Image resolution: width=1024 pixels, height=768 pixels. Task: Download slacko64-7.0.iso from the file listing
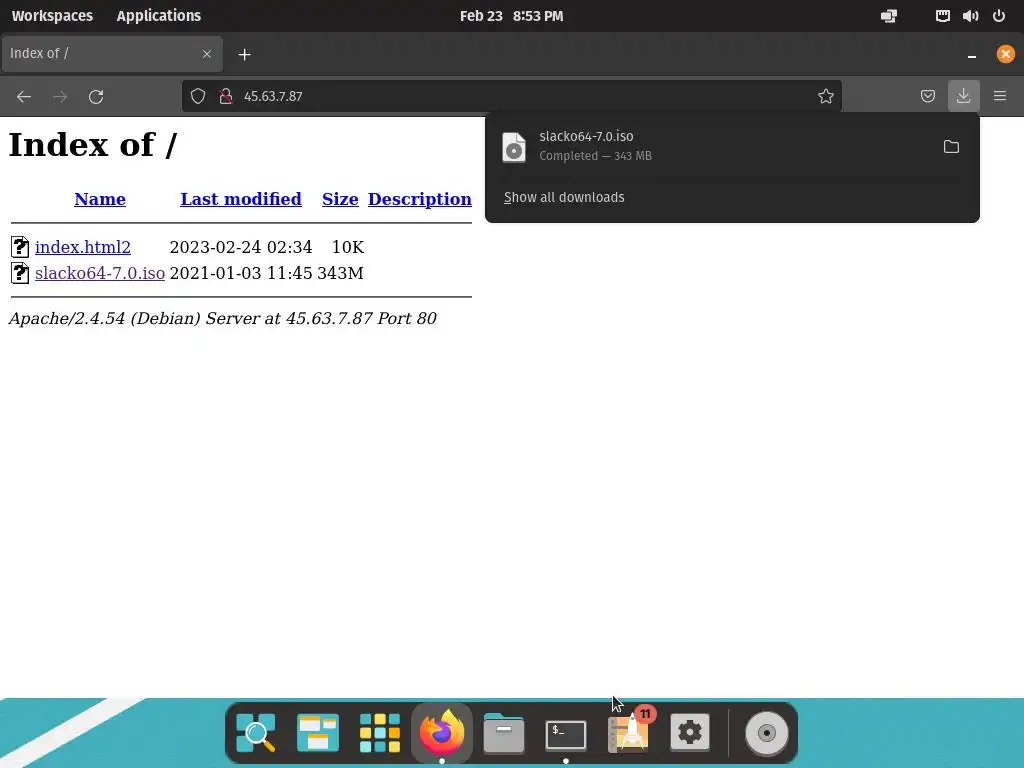pos(100,273)
